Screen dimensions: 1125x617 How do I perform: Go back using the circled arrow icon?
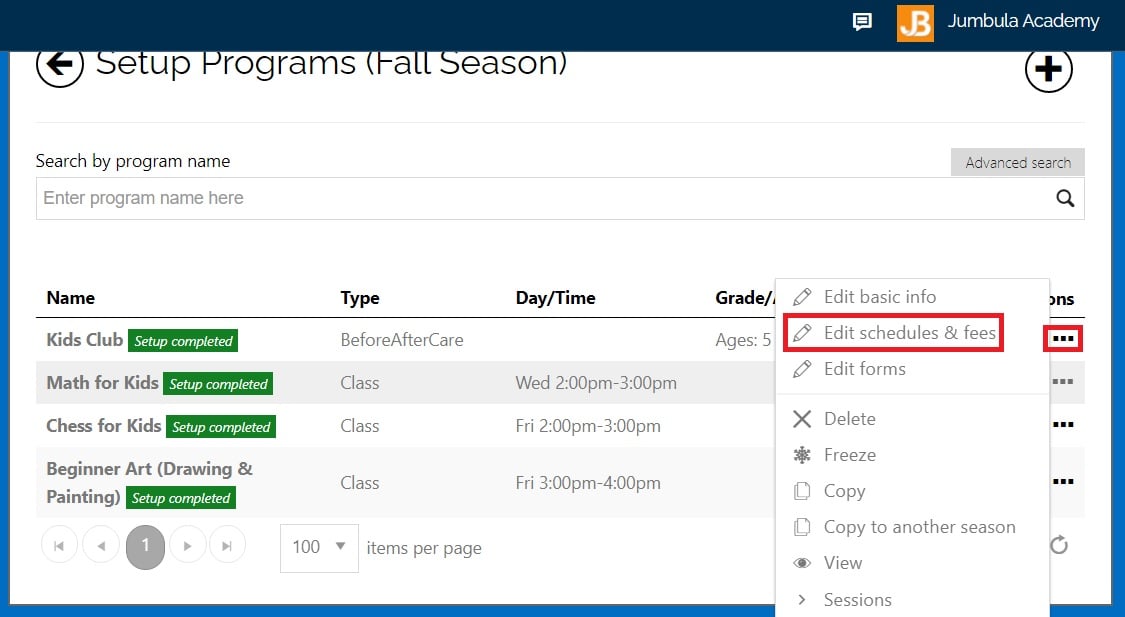pos(60,65)
